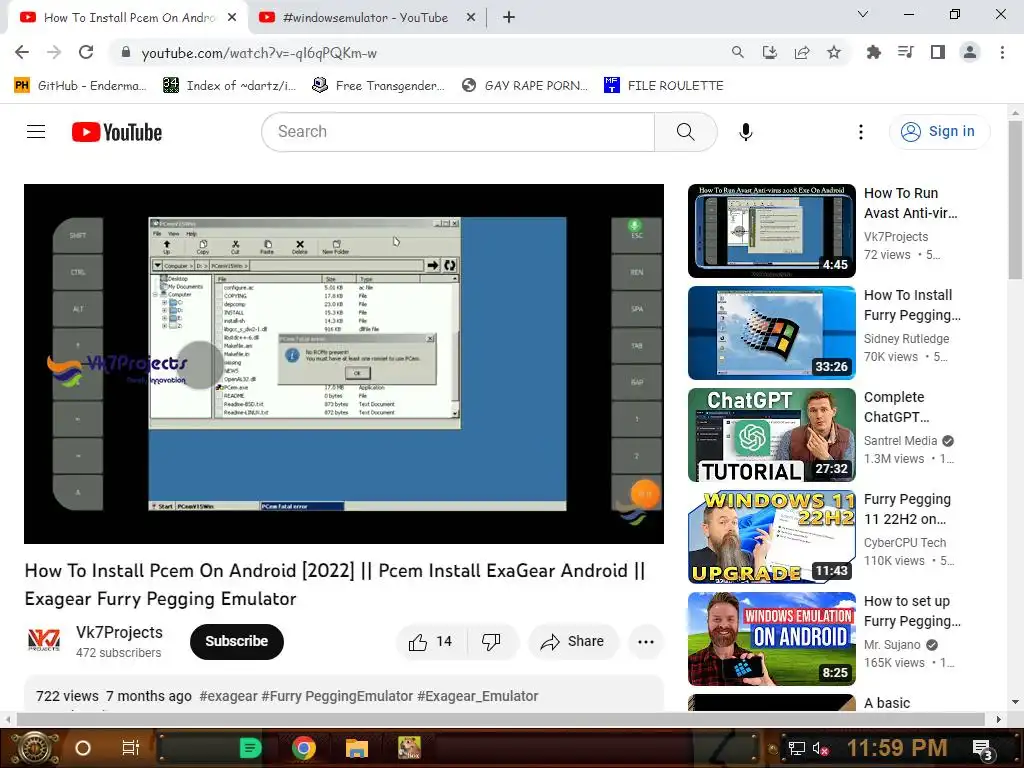The image size is (1024, 768).
Task: Click the Sign in button
Action: 939,132
